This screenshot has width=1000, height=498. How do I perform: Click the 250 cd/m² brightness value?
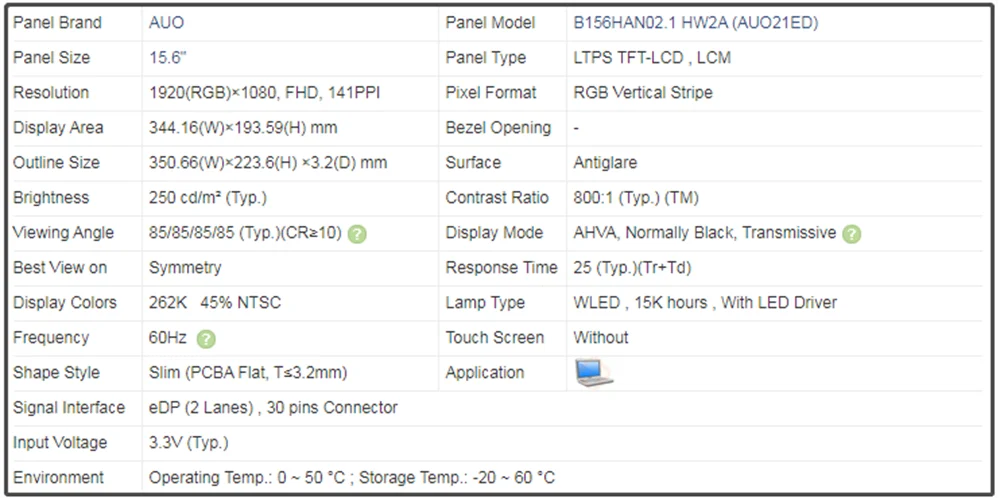[208, 198]
